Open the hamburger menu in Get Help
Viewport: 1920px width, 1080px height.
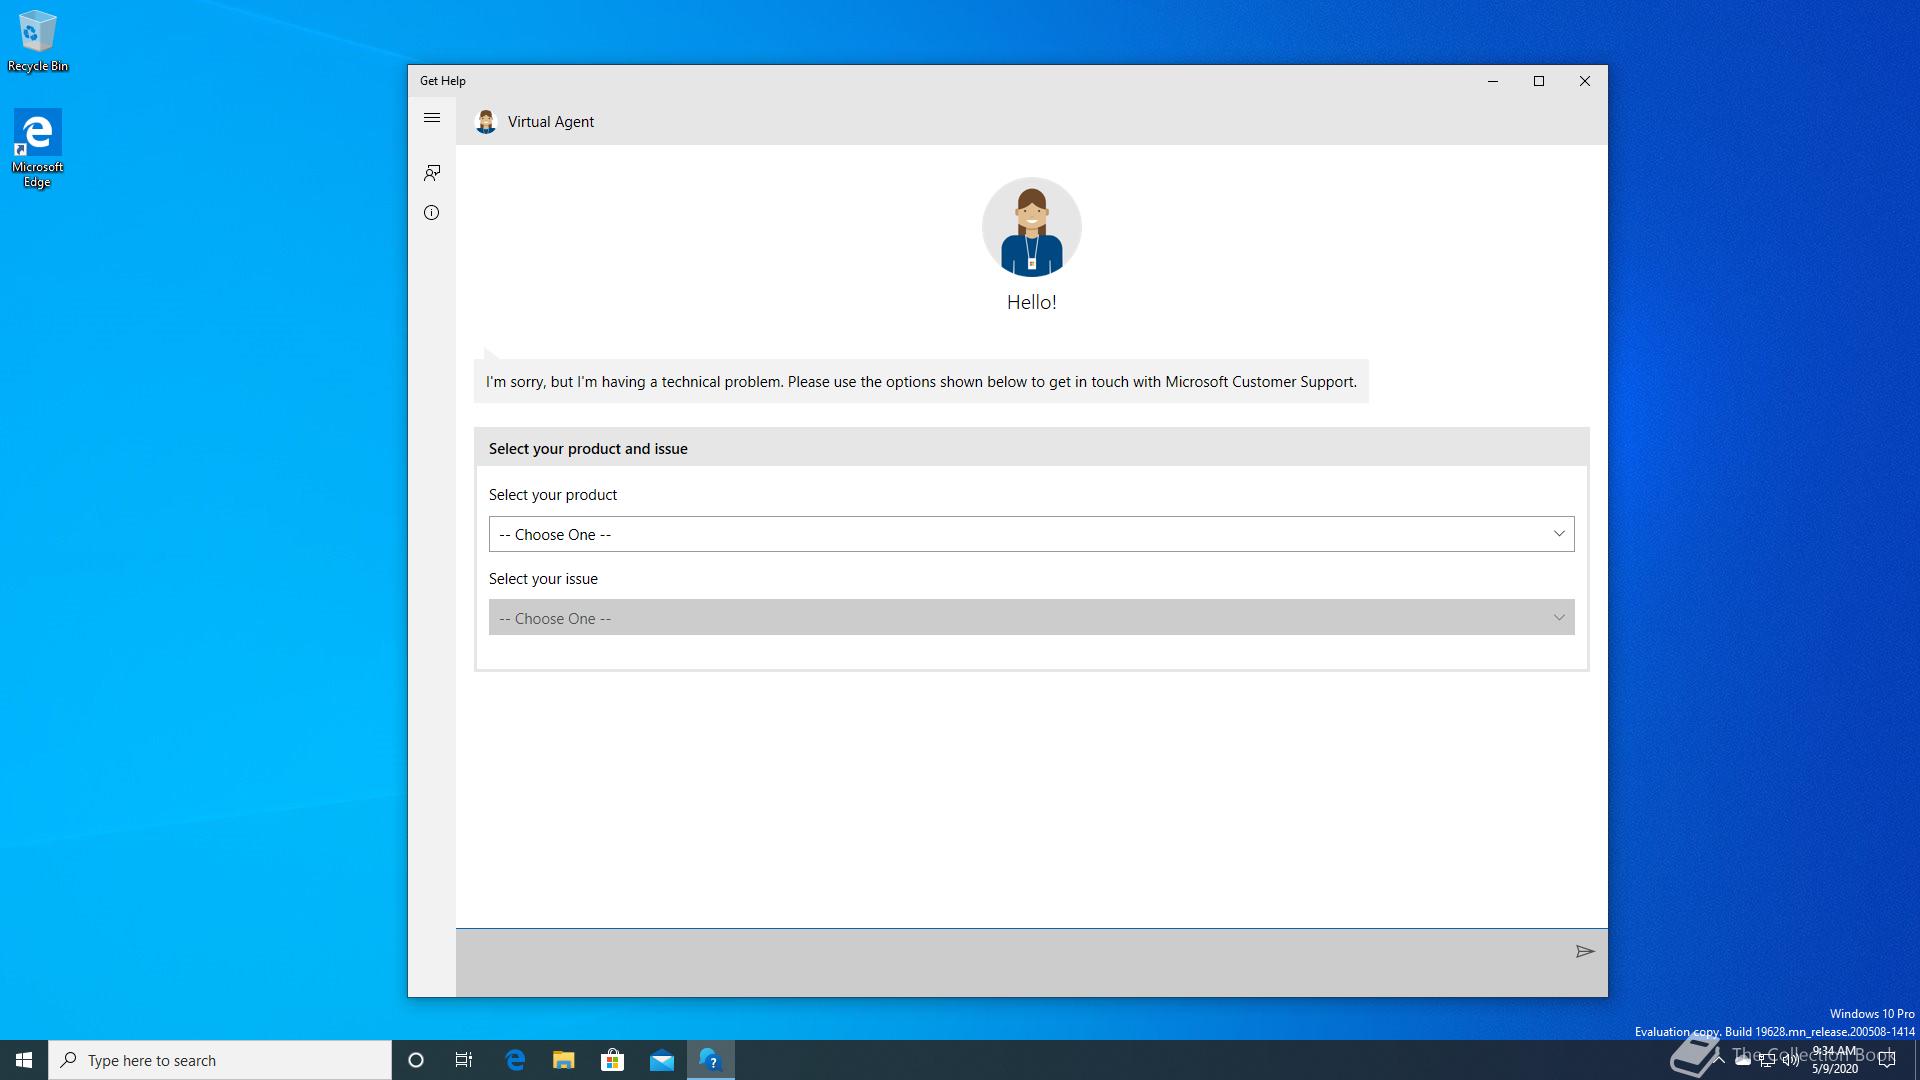coord(432,118)
